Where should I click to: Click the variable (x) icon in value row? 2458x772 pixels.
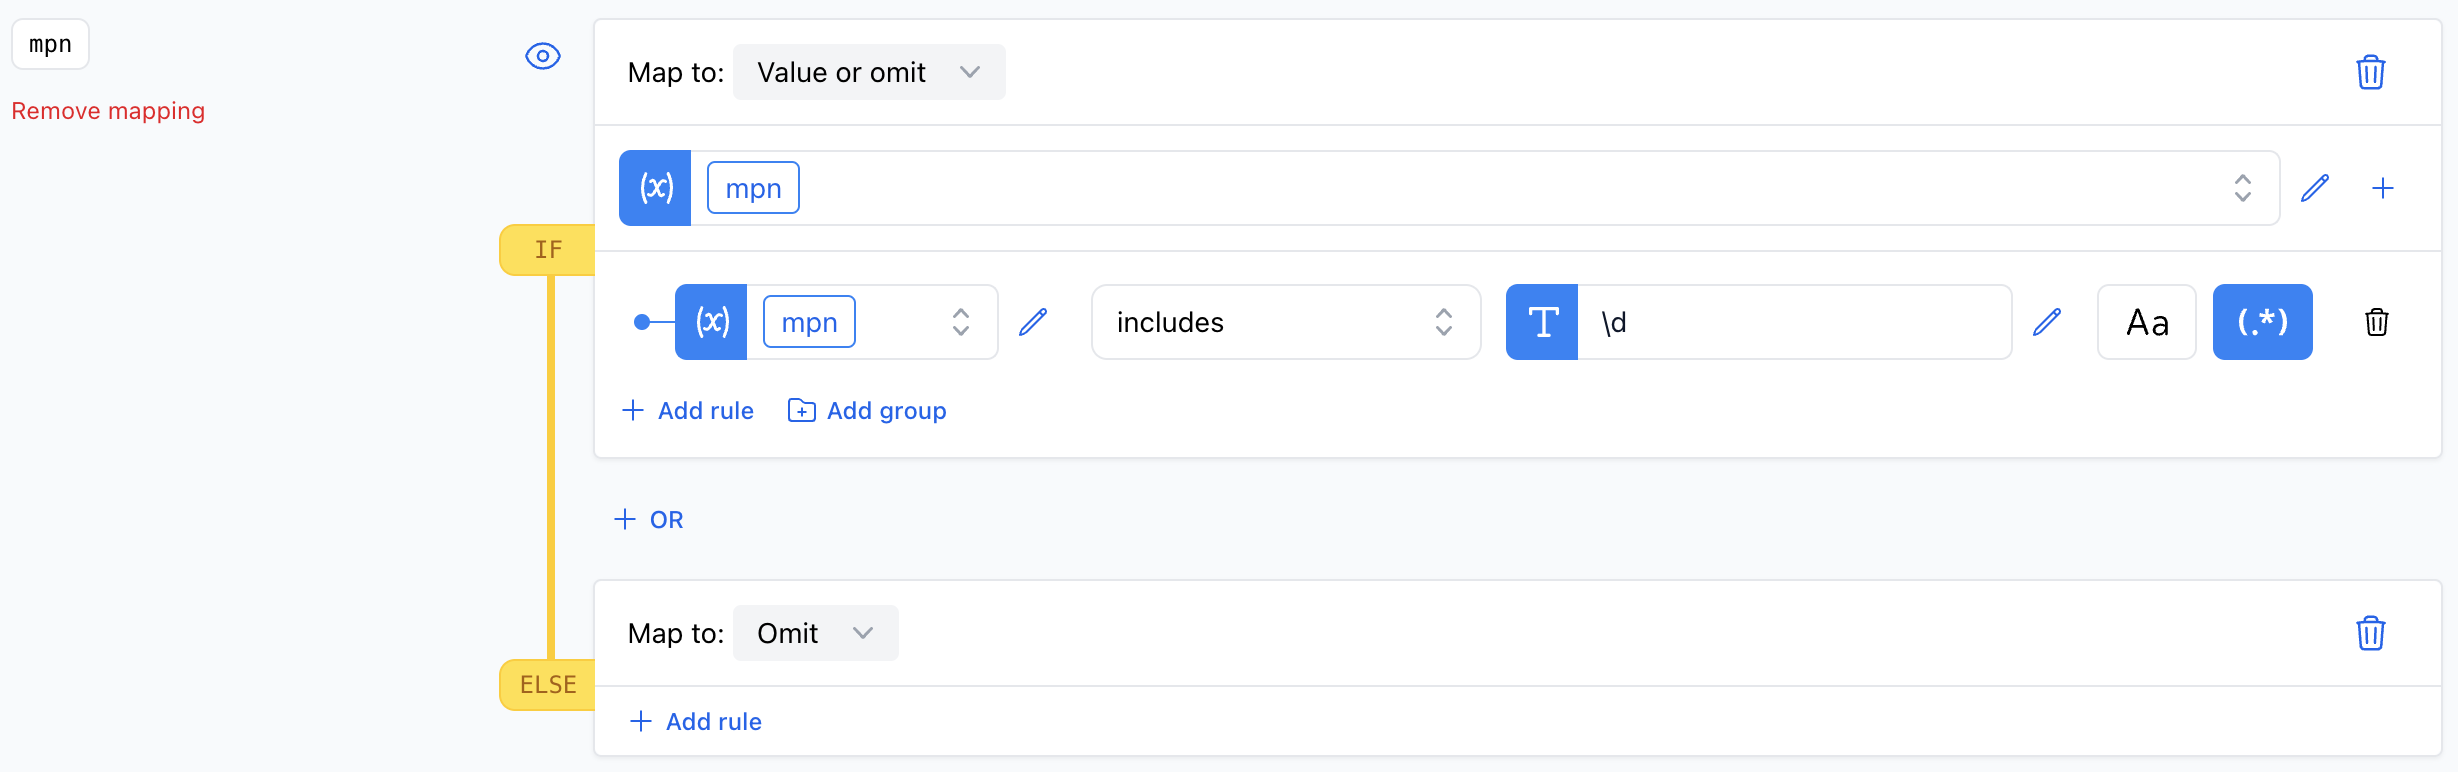click(x=655, y=188)
